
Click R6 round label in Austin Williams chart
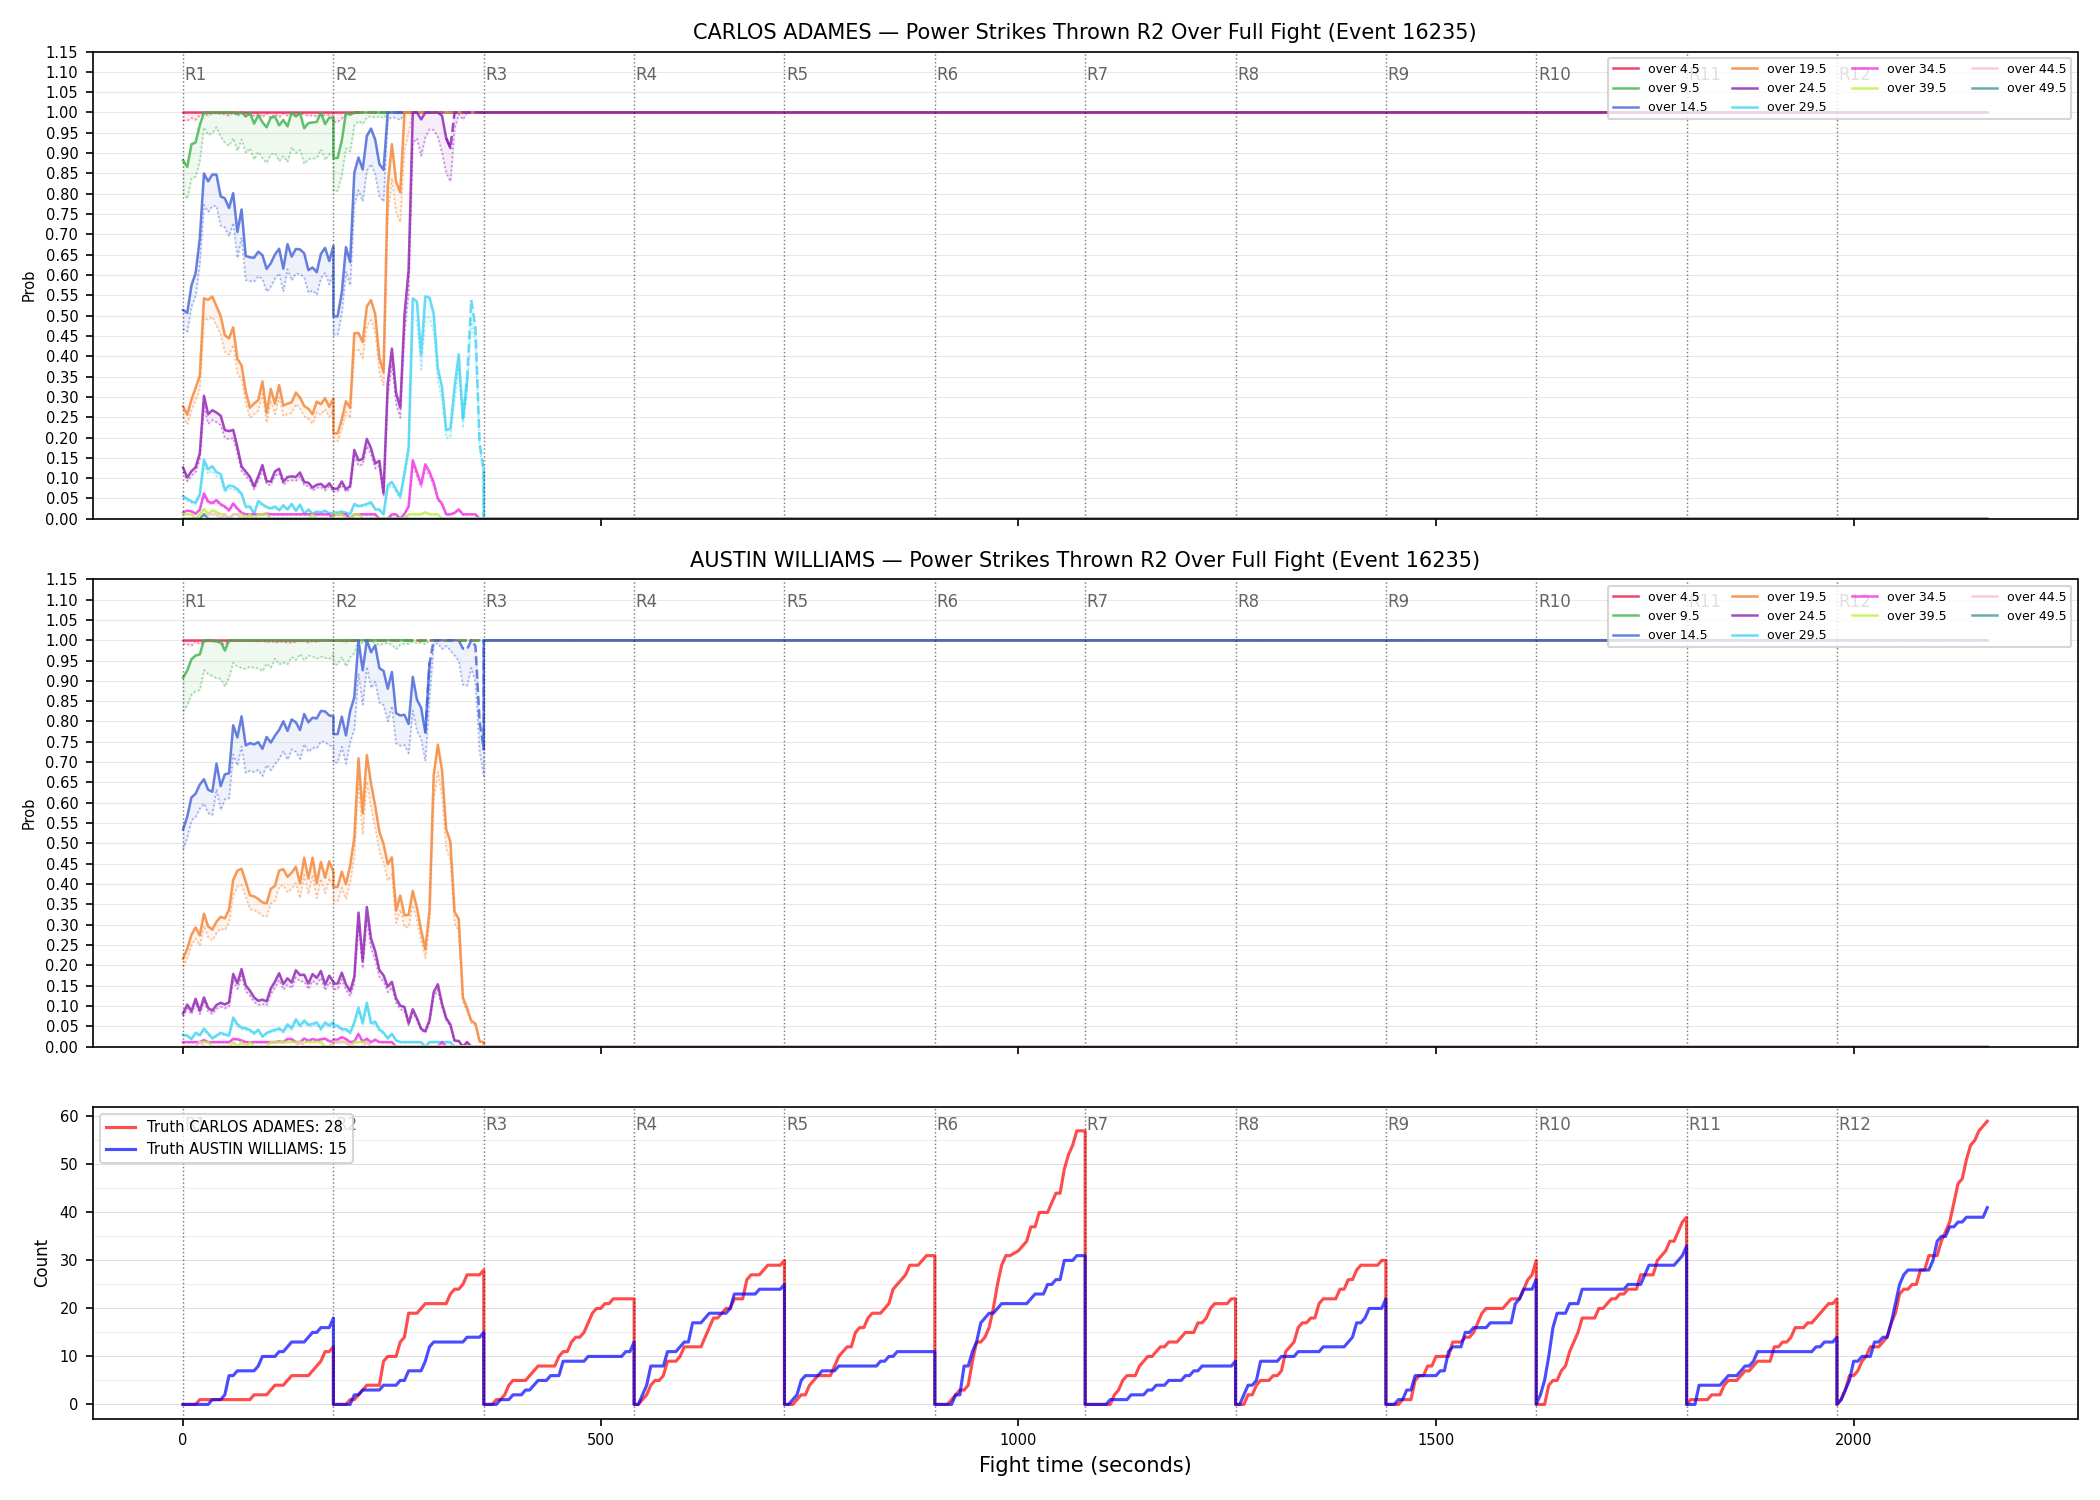947,601
